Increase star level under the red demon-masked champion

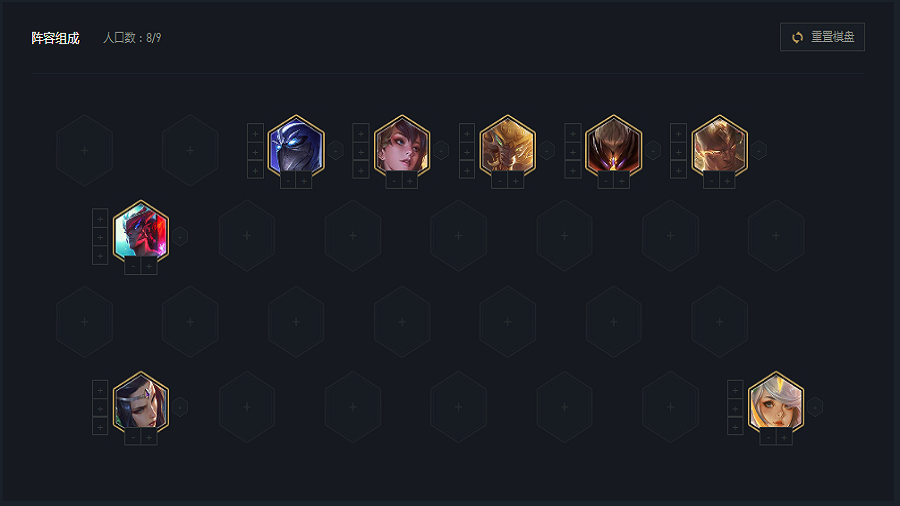click(x=149, y=266)
